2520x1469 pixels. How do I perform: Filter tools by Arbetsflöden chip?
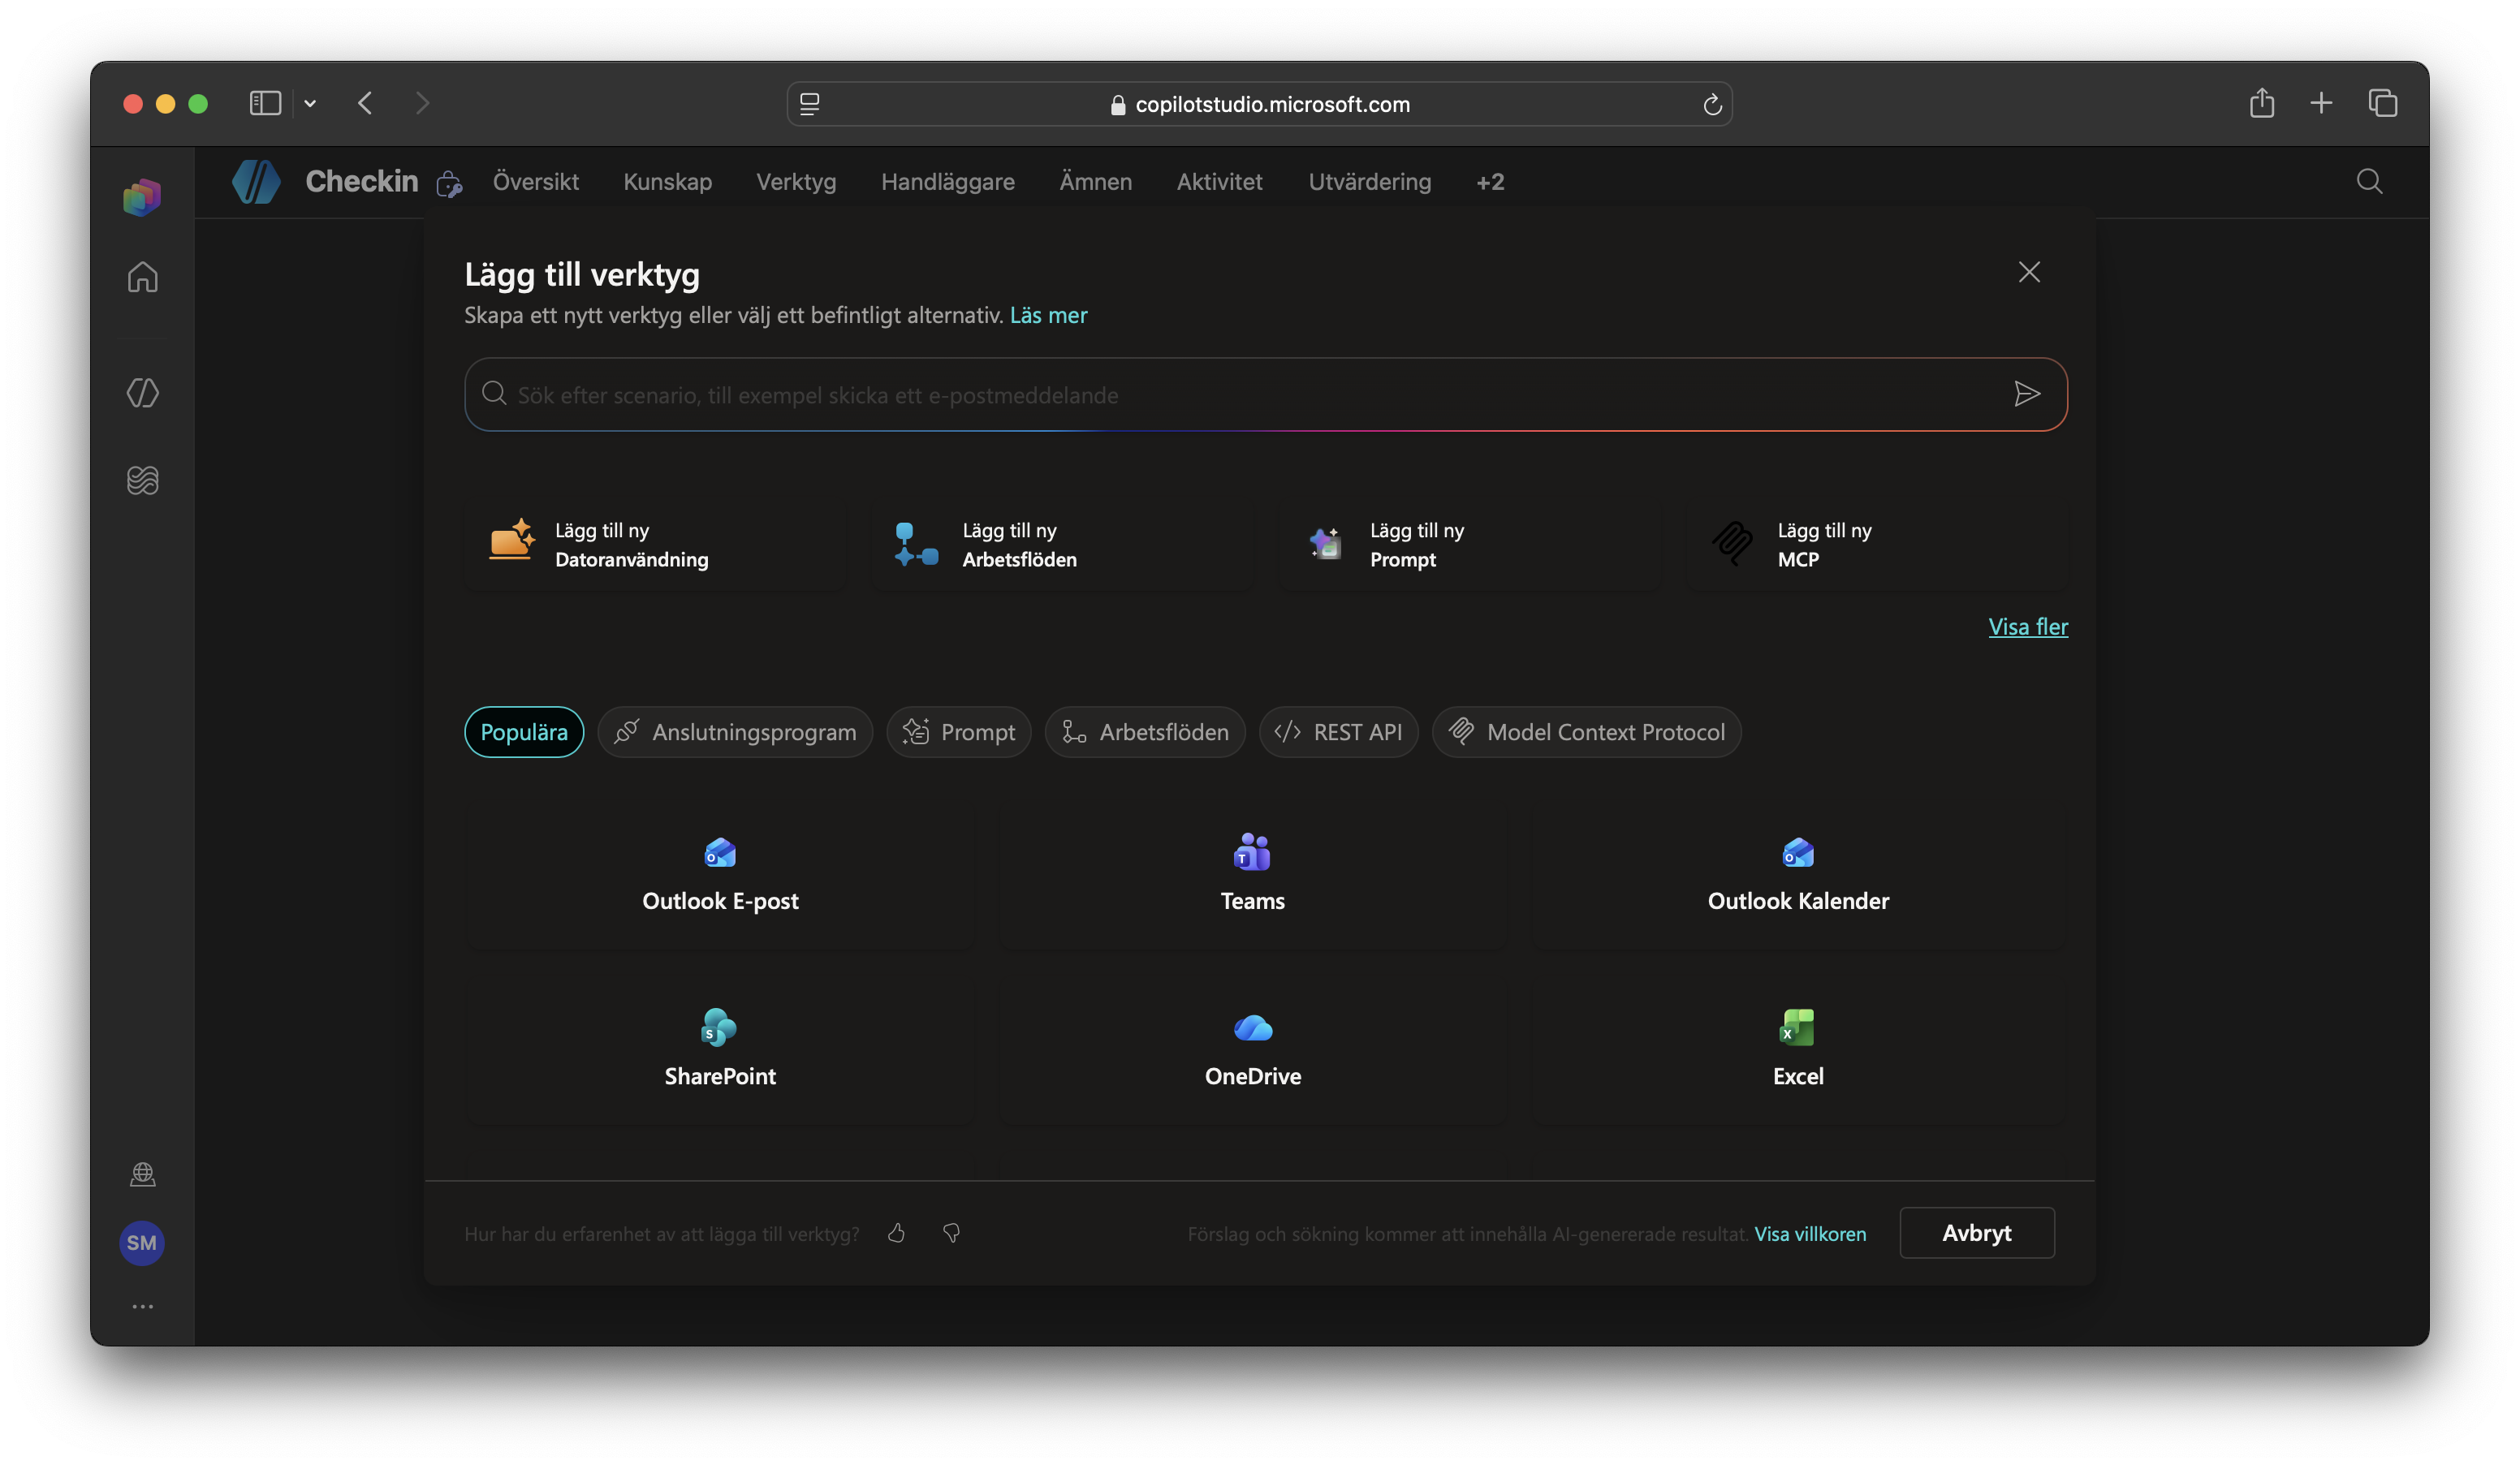click(x=1144, y=731)
